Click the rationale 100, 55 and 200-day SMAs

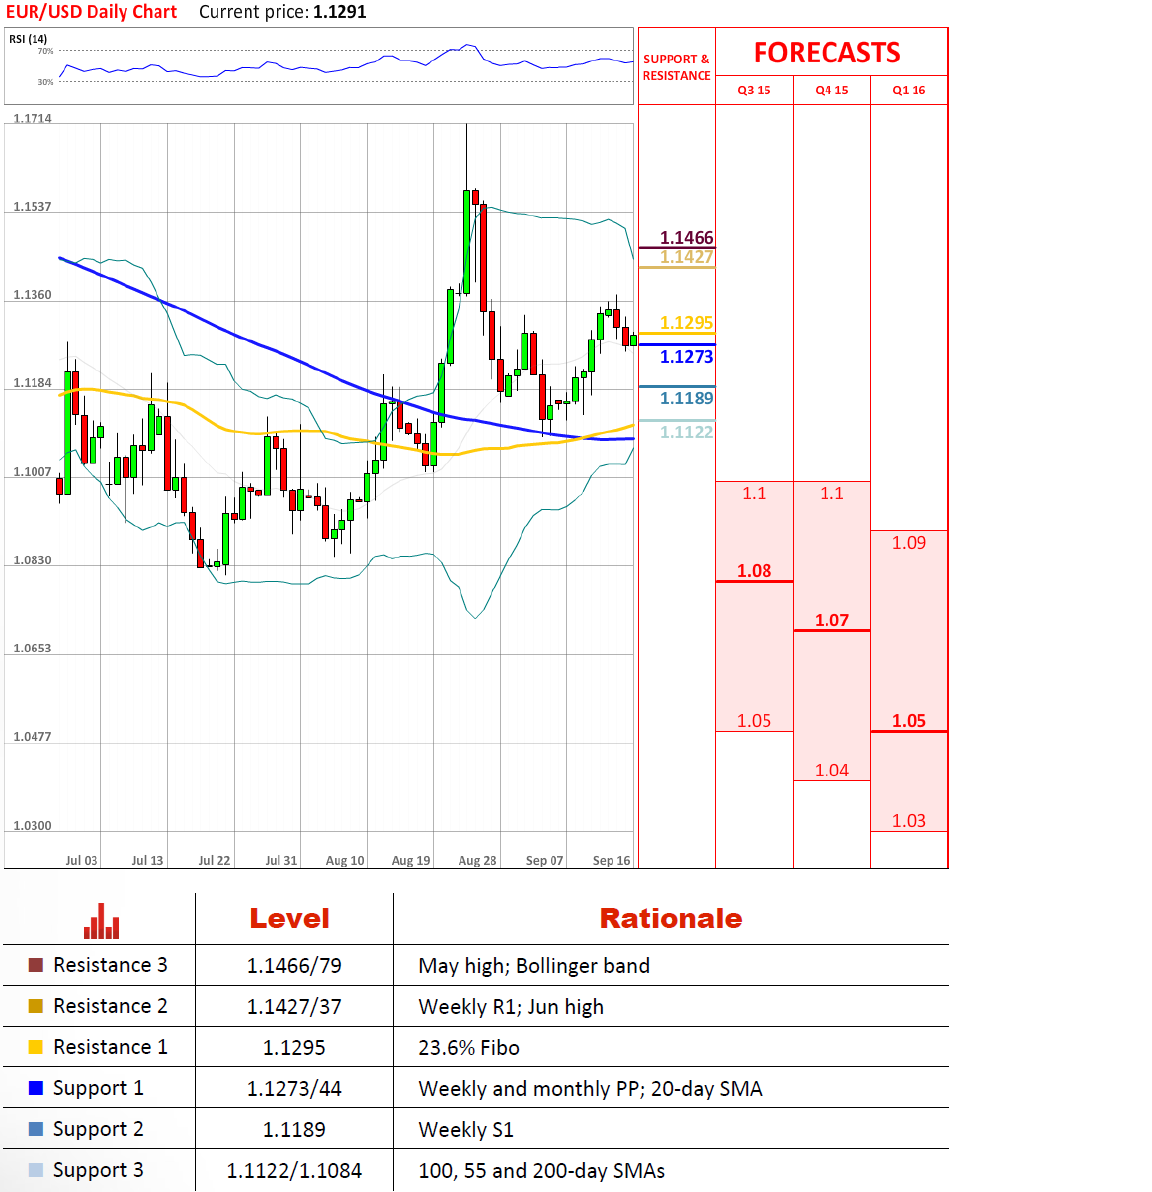click(x=541, y=1171)
